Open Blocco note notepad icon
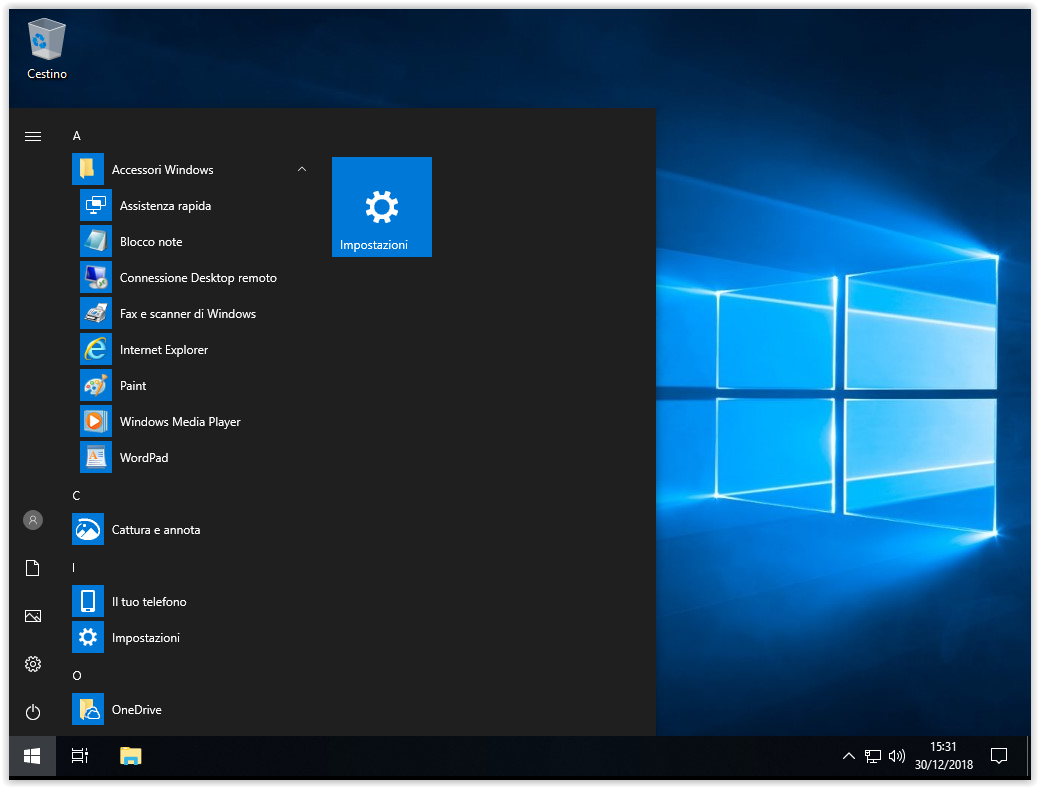1039x788 pixels. (96, 241)
